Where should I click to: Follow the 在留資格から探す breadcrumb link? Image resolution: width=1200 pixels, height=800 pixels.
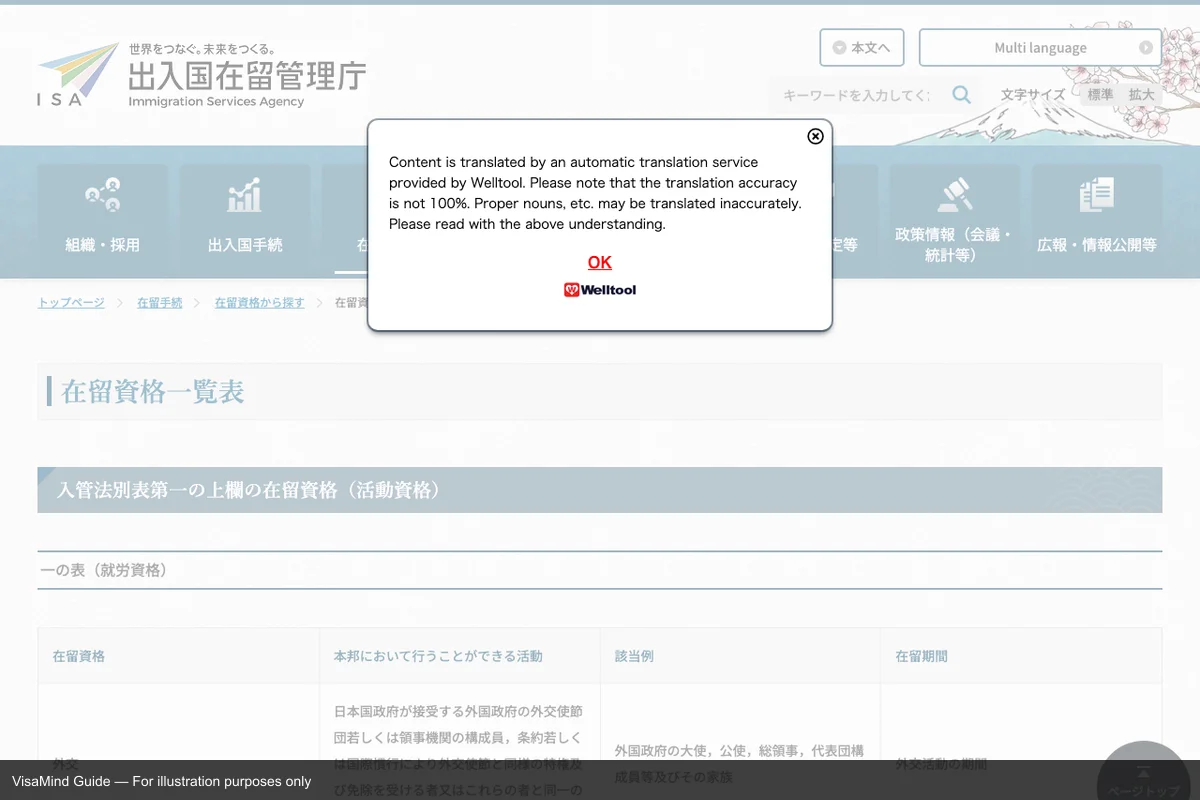[259, 301]
